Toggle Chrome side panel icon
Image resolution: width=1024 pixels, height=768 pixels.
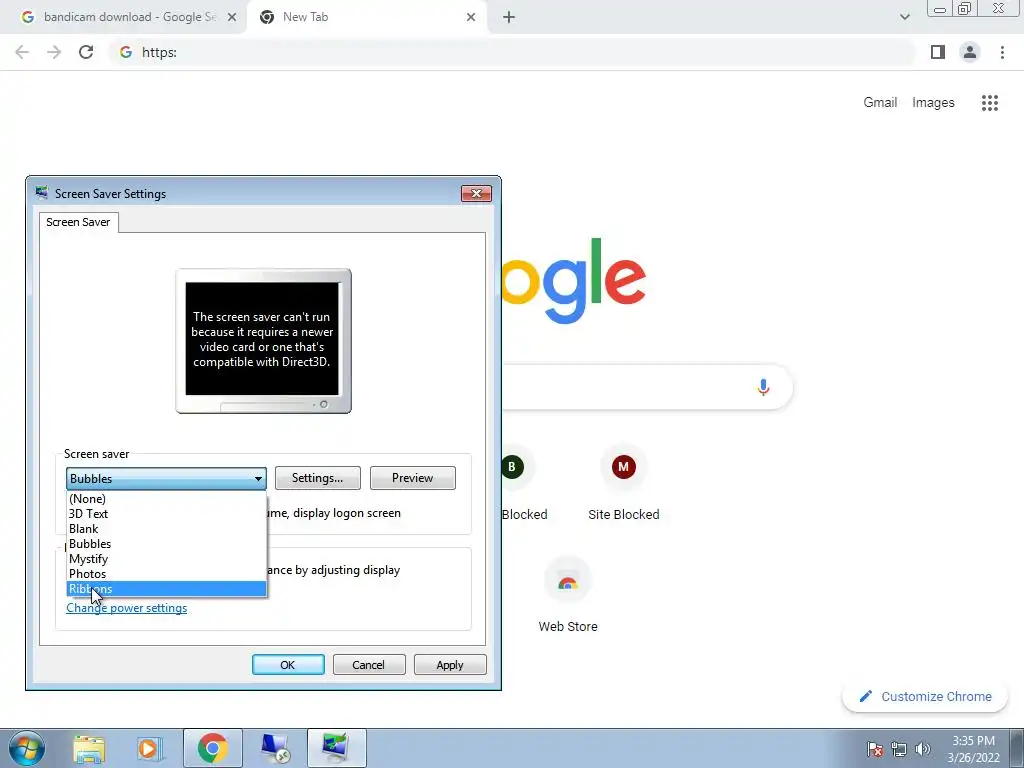938,52
